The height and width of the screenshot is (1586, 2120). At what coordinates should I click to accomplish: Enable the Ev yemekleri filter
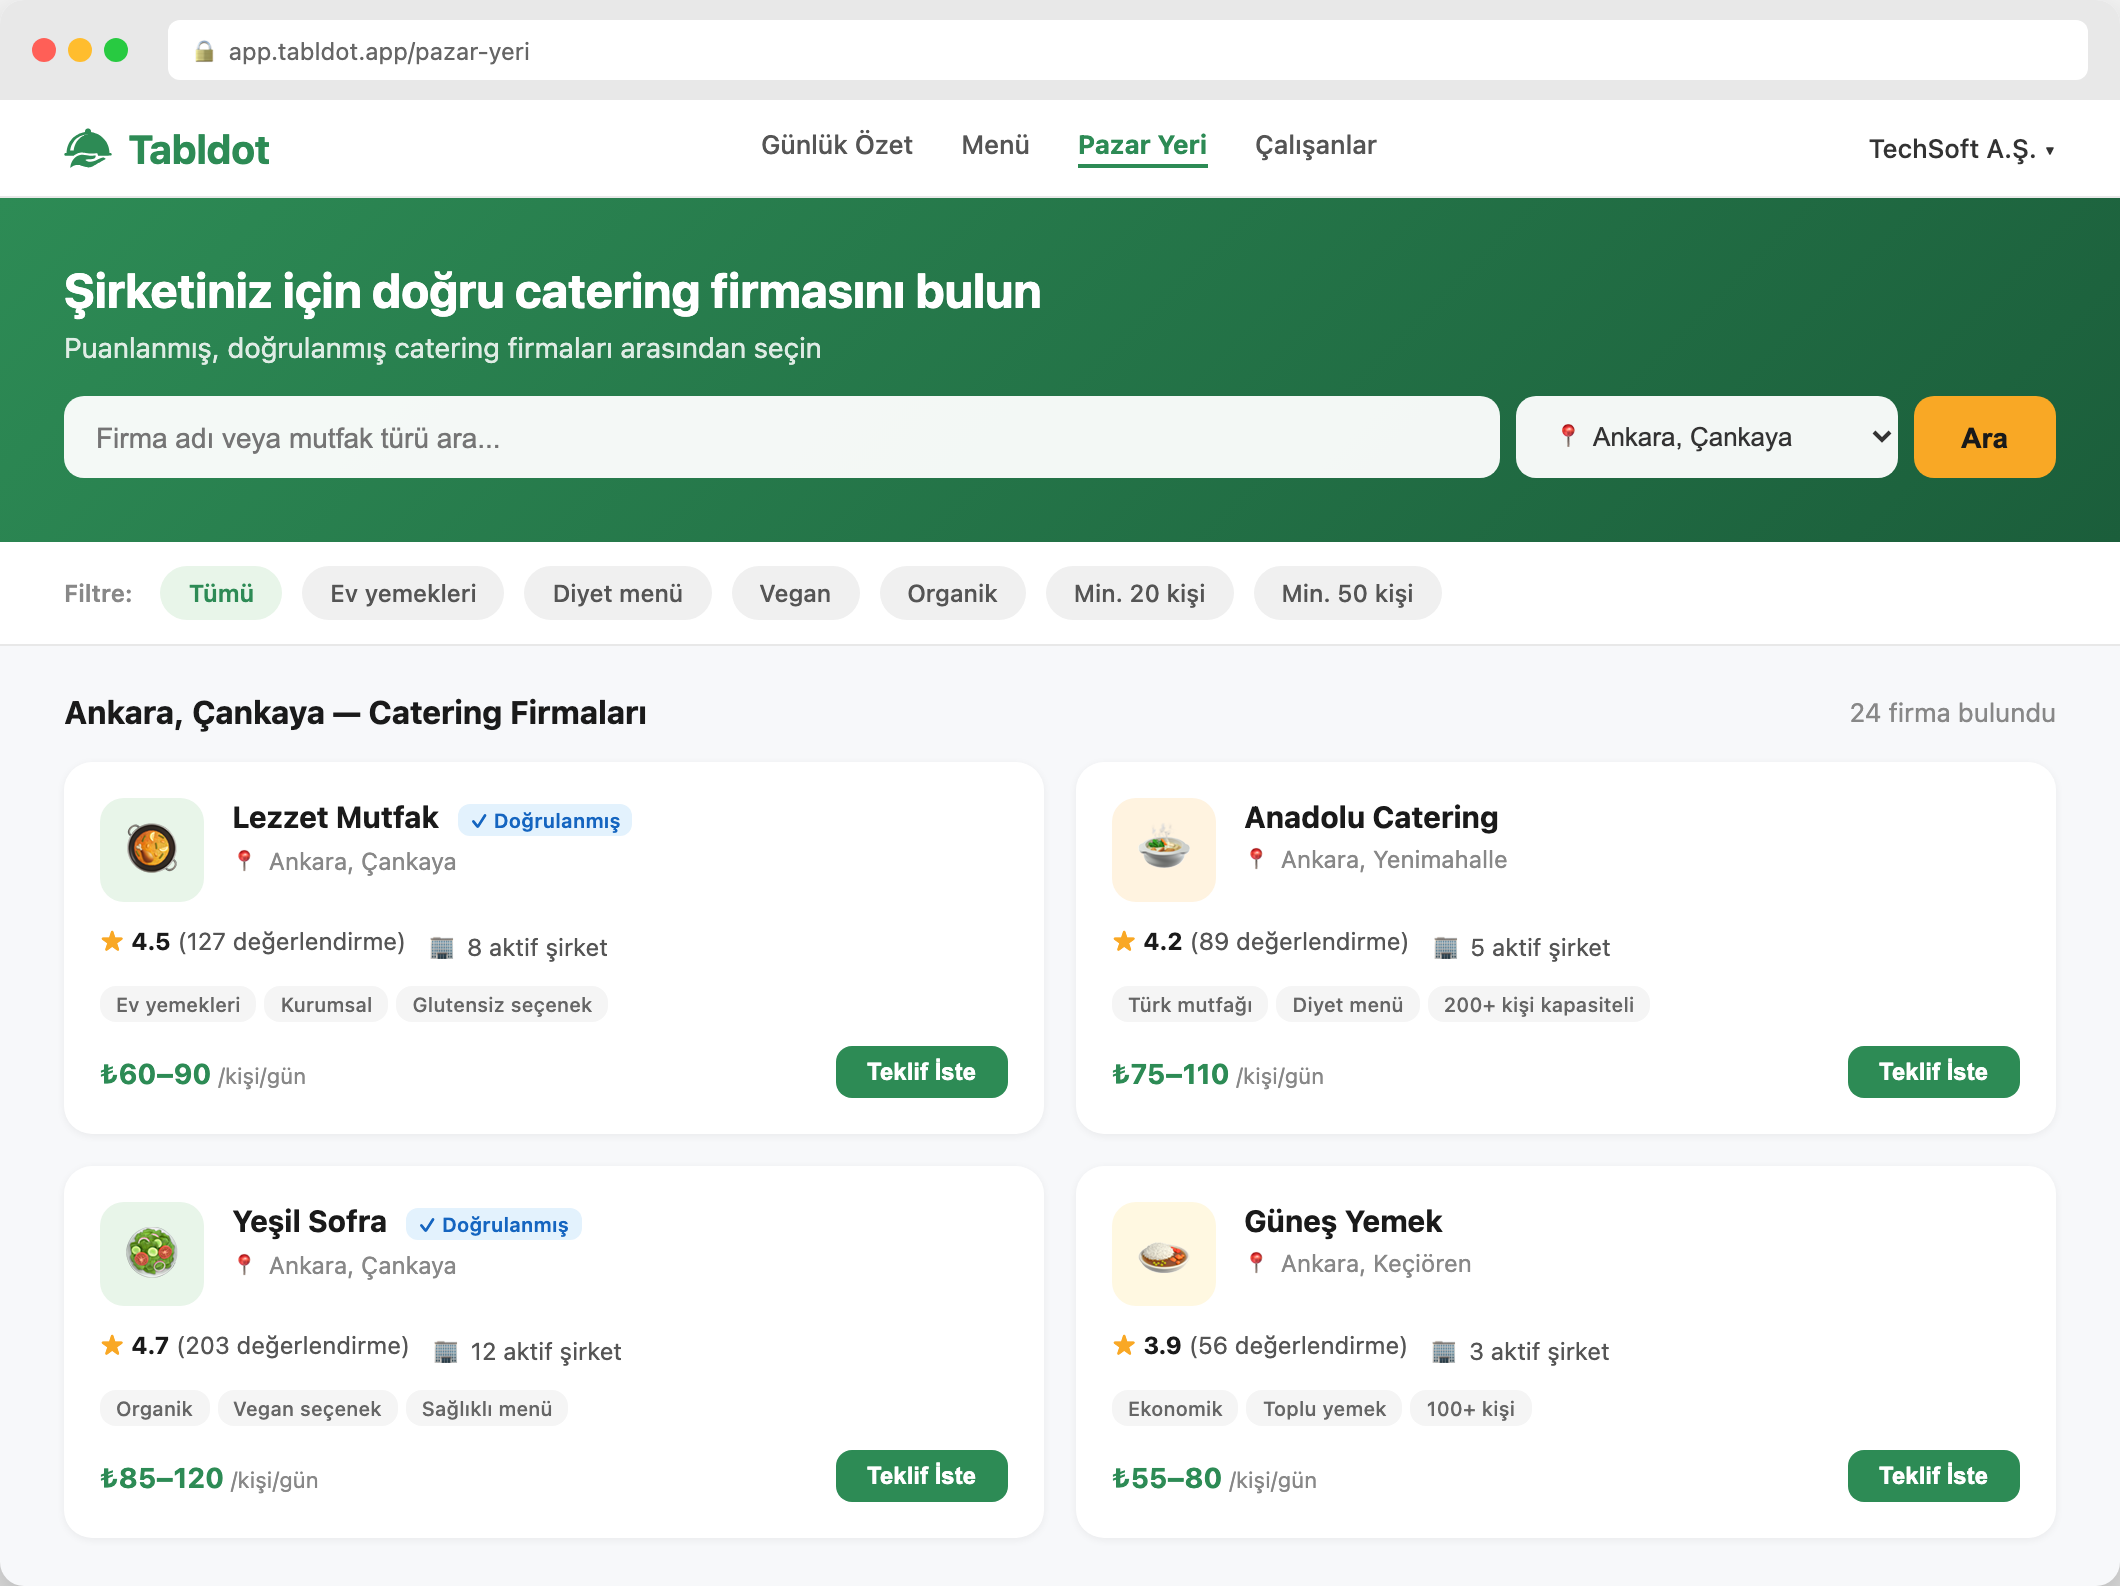pos(403,594)
